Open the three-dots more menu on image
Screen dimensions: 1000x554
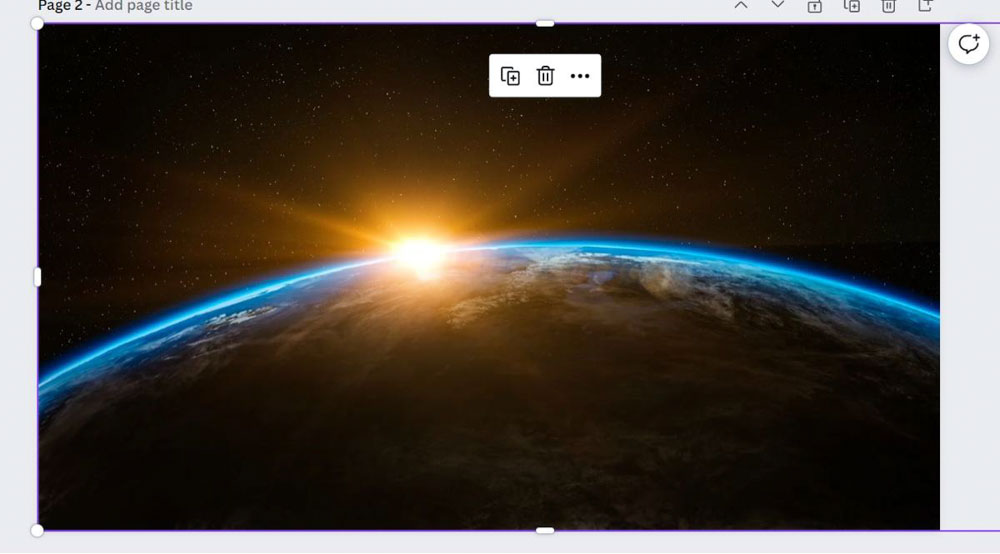[580, 76]
